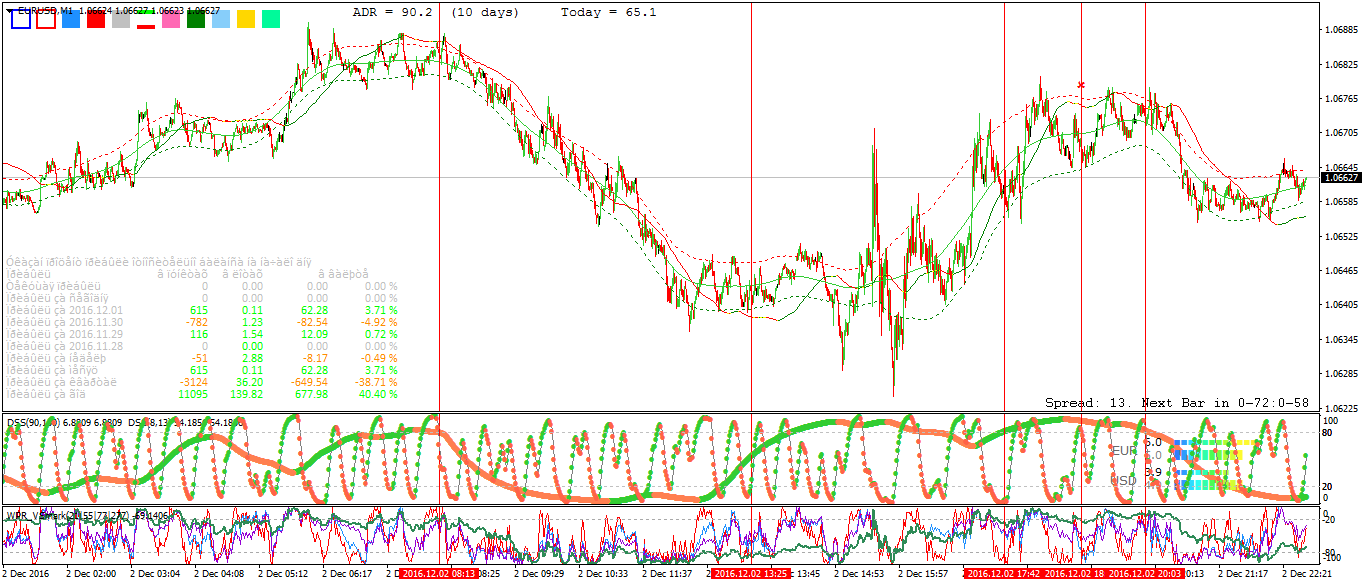Select the mint green square swatch
The height and width of the screenshot is (585, 1362).
coord(271,19)
